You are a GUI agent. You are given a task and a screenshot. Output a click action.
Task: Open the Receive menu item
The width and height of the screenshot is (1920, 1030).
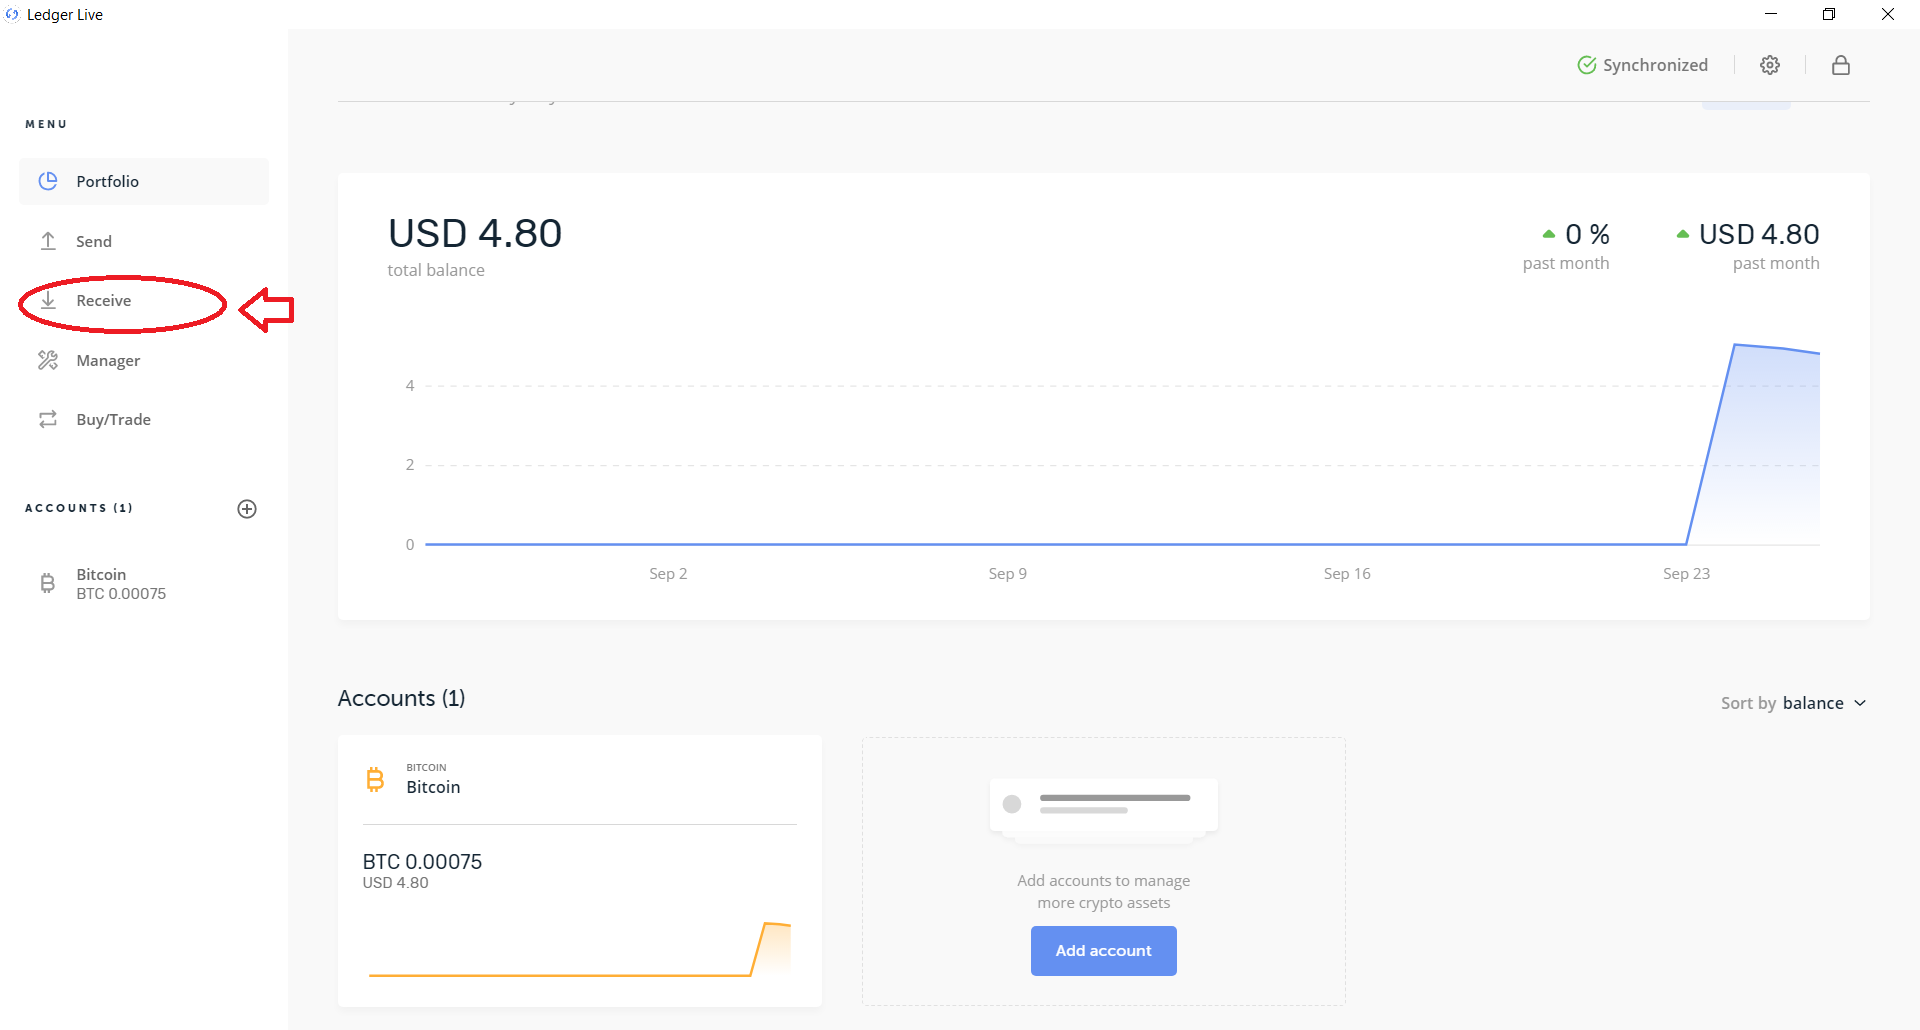pyautogui.click(x=144, y=300)
